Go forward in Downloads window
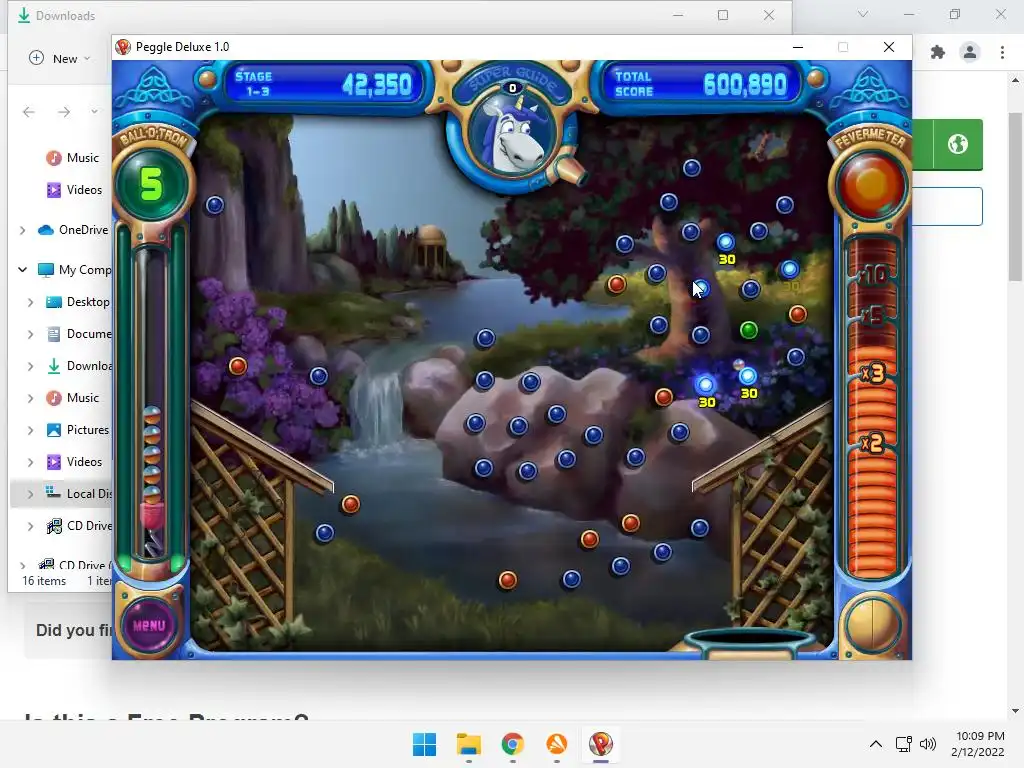This screenshot has width=1024, height=768. coord(64,112)
